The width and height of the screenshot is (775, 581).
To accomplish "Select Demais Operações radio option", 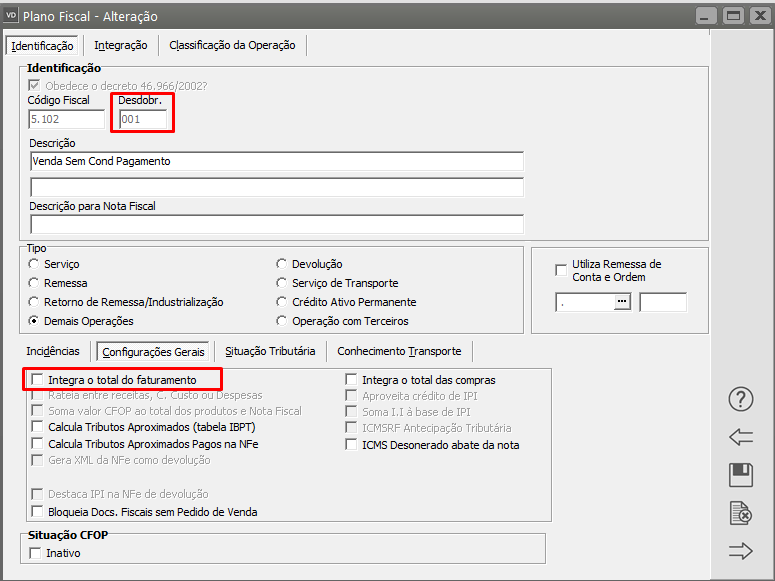I will 34,321.
